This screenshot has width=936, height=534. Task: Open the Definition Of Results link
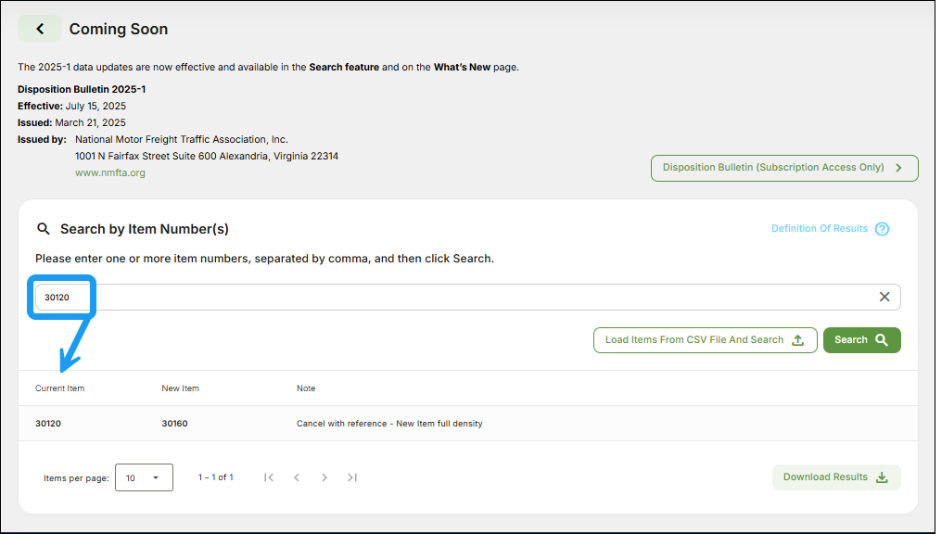(819, 229)
